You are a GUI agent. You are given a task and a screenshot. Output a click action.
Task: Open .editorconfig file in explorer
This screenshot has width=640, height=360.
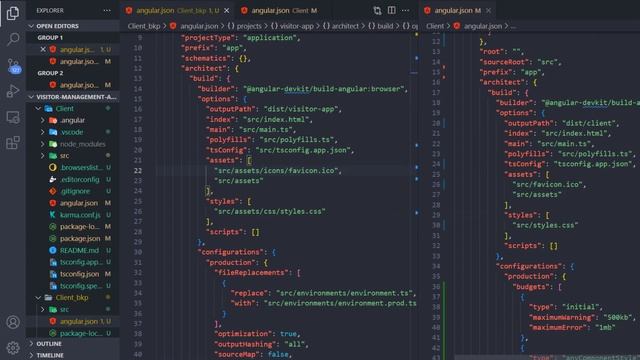click(x=73, y=180)
